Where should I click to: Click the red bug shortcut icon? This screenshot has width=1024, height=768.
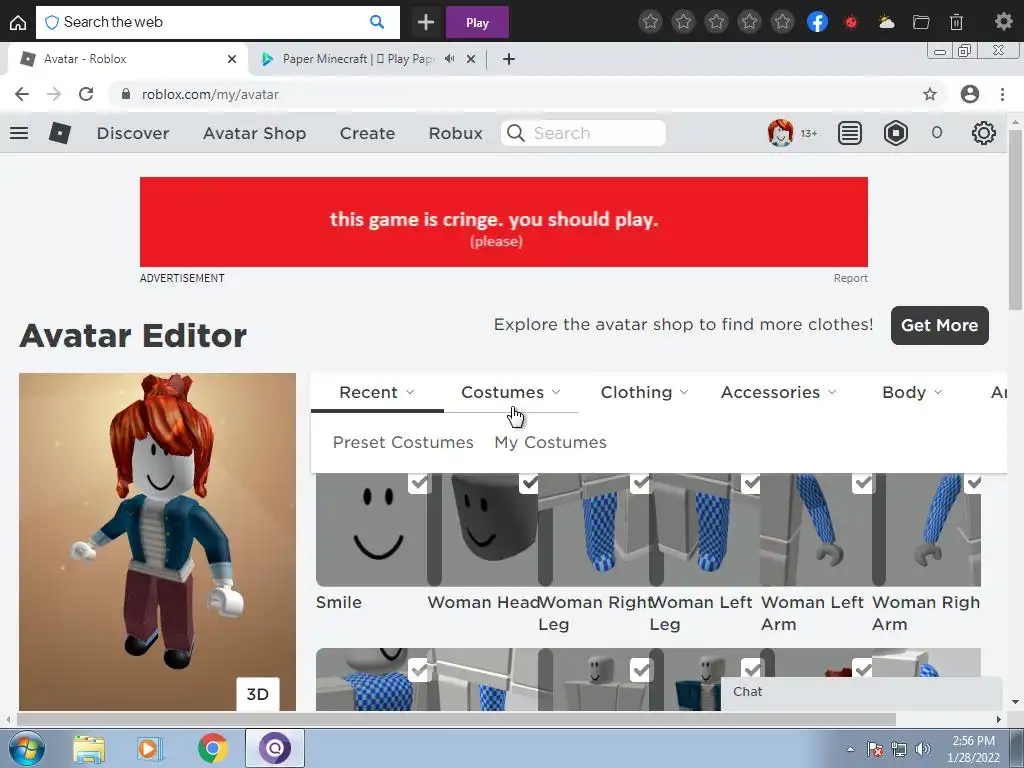click(850, 23)
